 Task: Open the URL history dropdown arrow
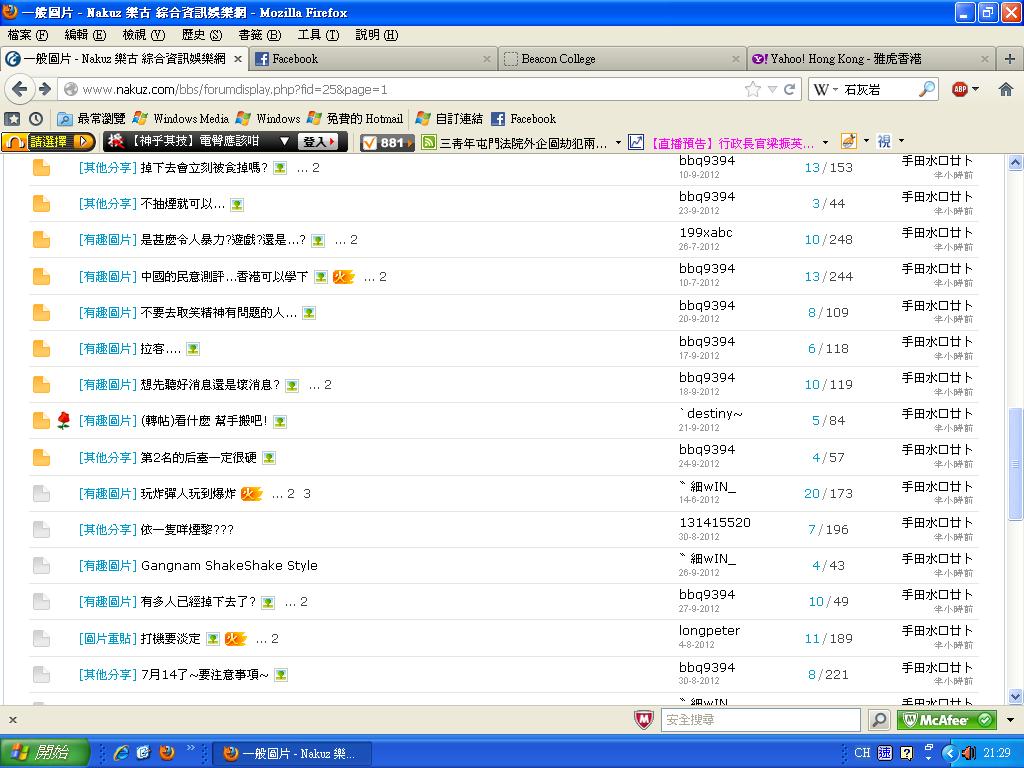pyautogui.click(x=772, y=89)
